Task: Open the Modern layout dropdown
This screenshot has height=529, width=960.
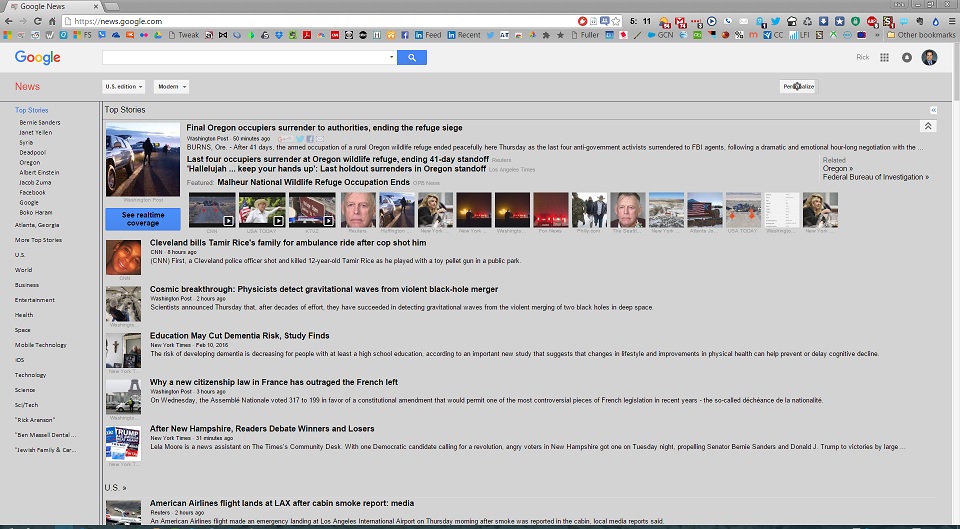Action: click(x=171, y=86)
